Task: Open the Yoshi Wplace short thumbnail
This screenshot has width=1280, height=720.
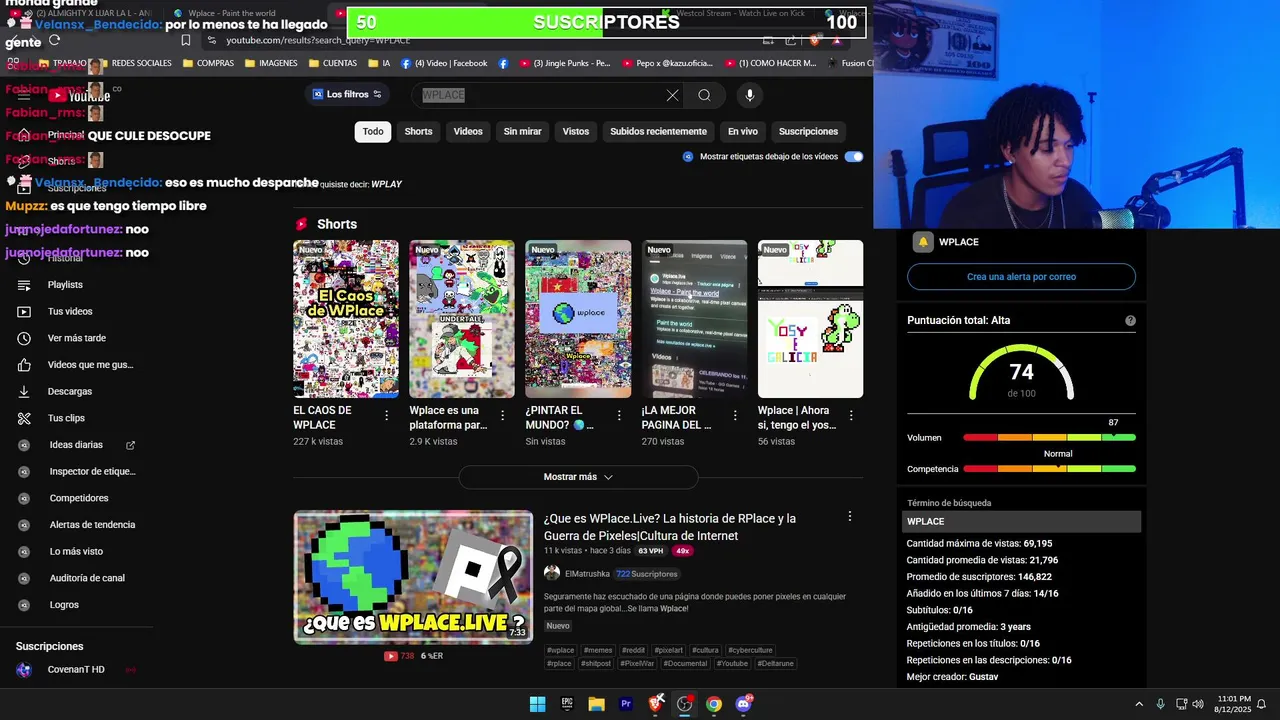Action: [810, 319]
